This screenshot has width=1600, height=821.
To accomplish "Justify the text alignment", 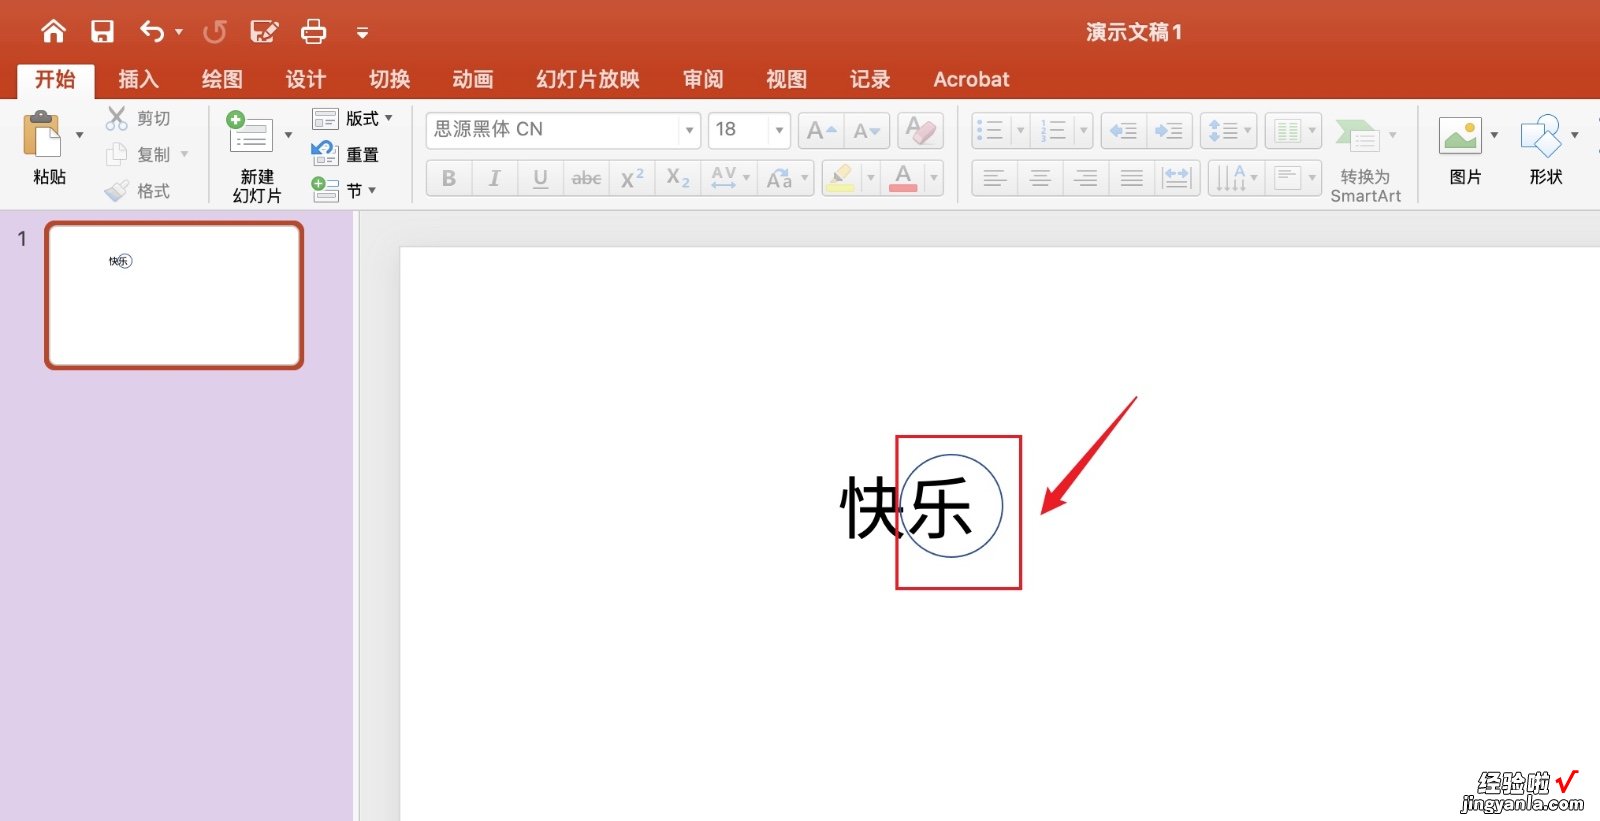I will pos(1132,178).
